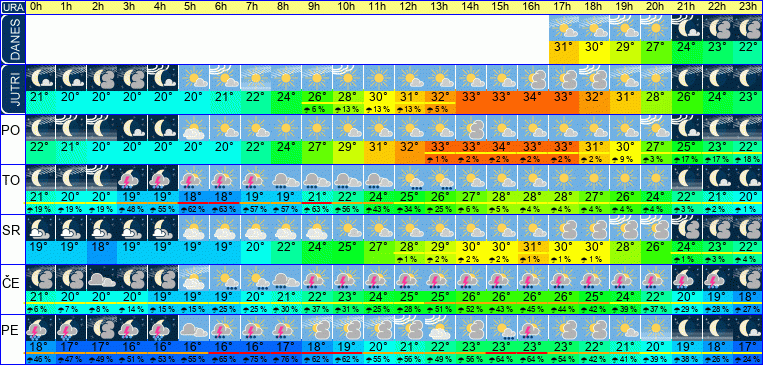Open the DANES day tab

(x=13, y=39)
